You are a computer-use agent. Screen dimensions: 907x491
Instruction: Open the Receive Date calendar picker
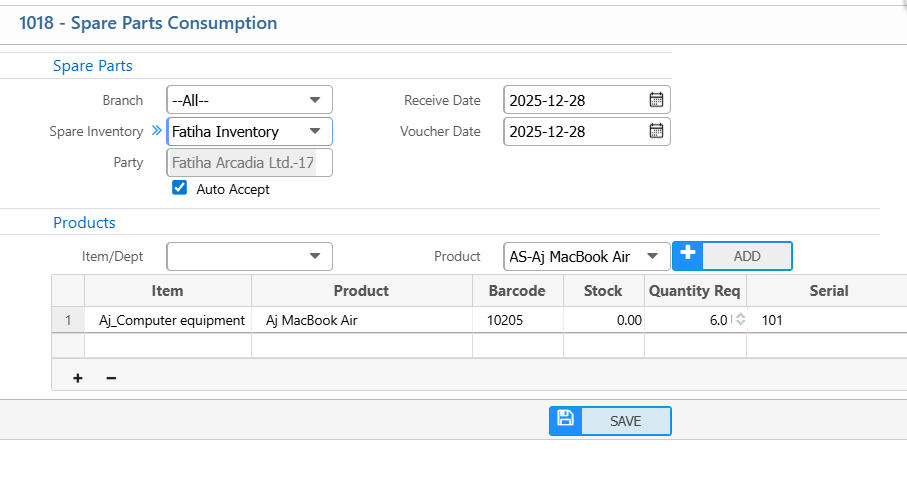pyautogui.click(x=656, y=100)
